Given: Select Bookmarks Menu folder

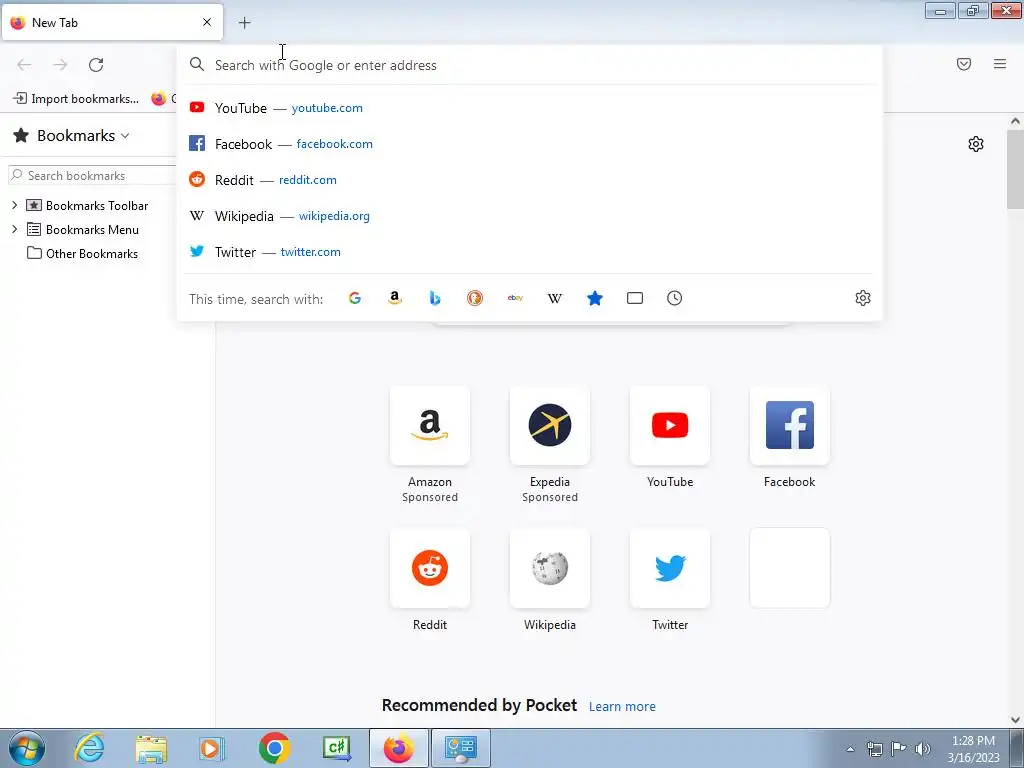Looking at the screenshot, I should pos(83,229).
